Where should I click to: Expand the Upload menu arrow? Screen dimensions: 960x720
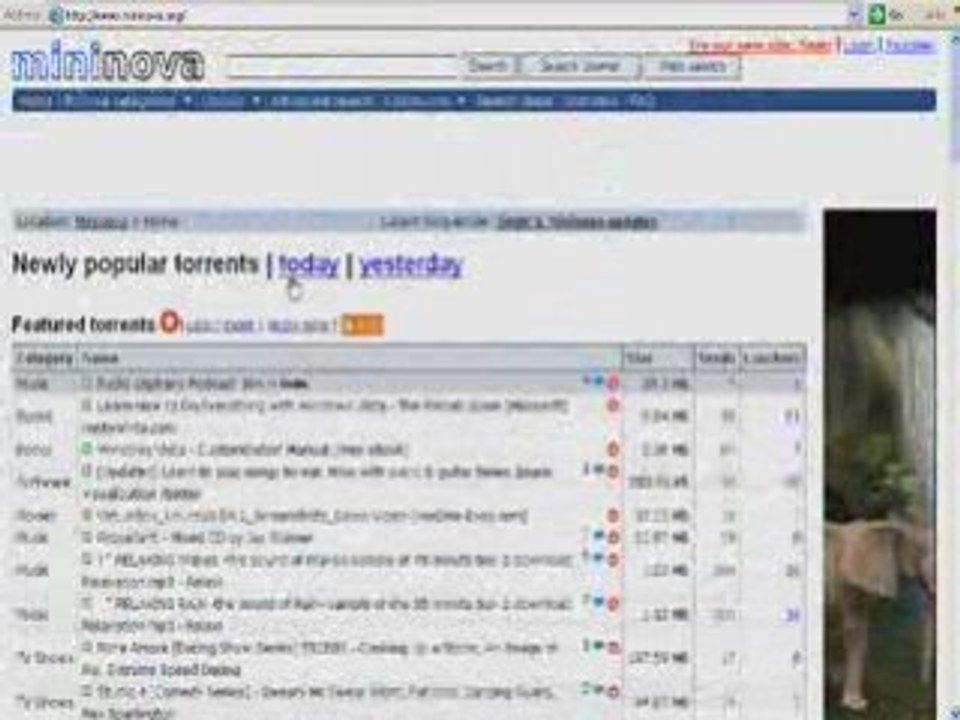(x=256, y=100)
